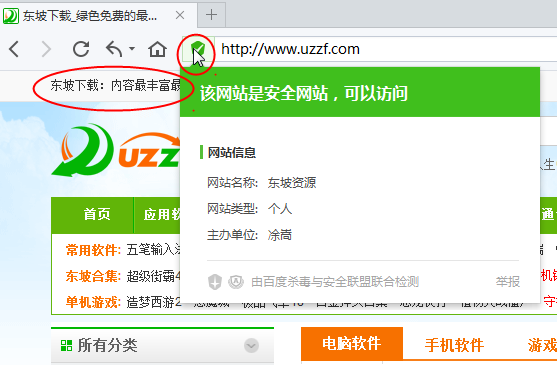The width and height of the screenshot is (557, 365).
Task: Click the green security shield icon
Action: pyautogui.click(x=198, y=48)
